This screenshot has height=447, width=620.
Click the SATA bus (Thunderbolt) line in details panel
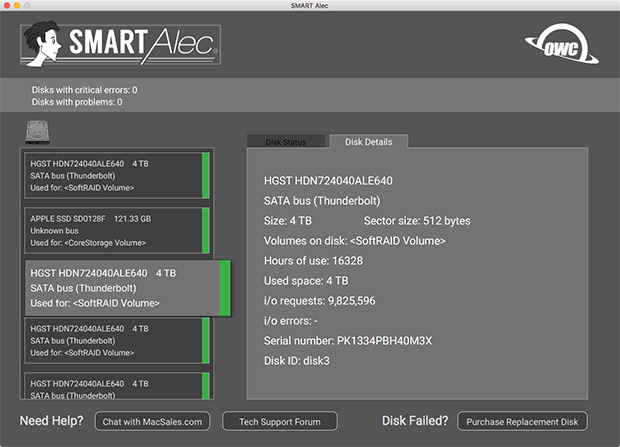(322, 201)
